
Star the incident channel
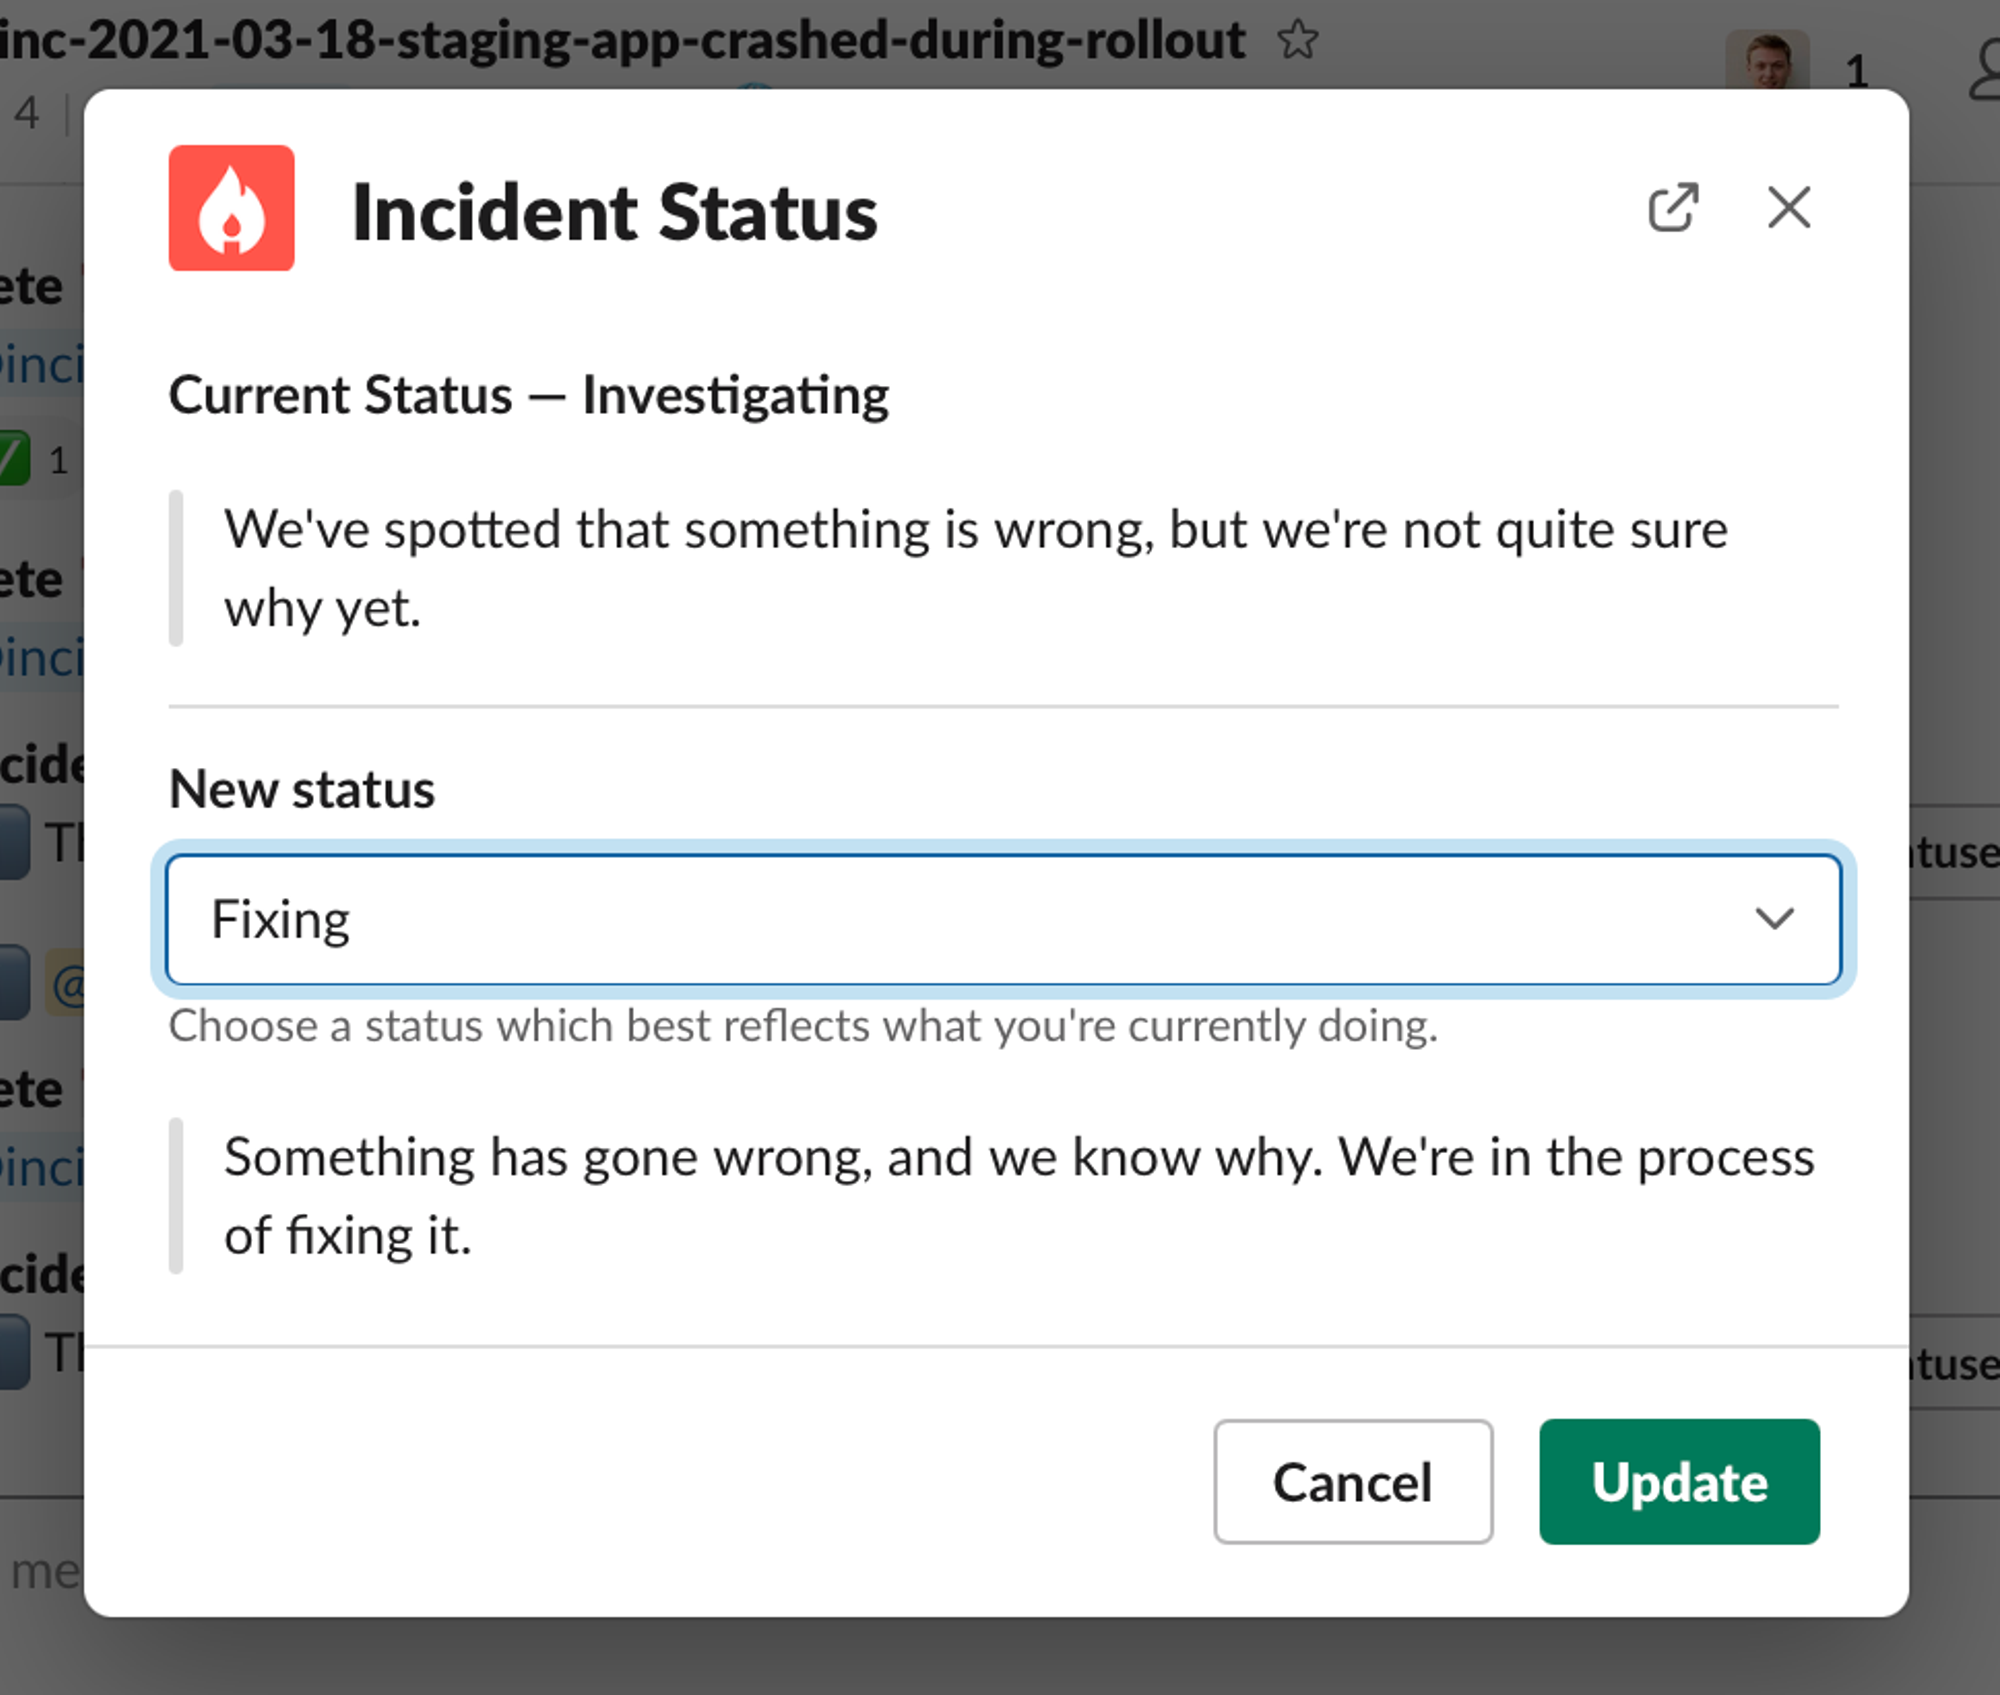pyautogui.click(x=1298, y=40)
